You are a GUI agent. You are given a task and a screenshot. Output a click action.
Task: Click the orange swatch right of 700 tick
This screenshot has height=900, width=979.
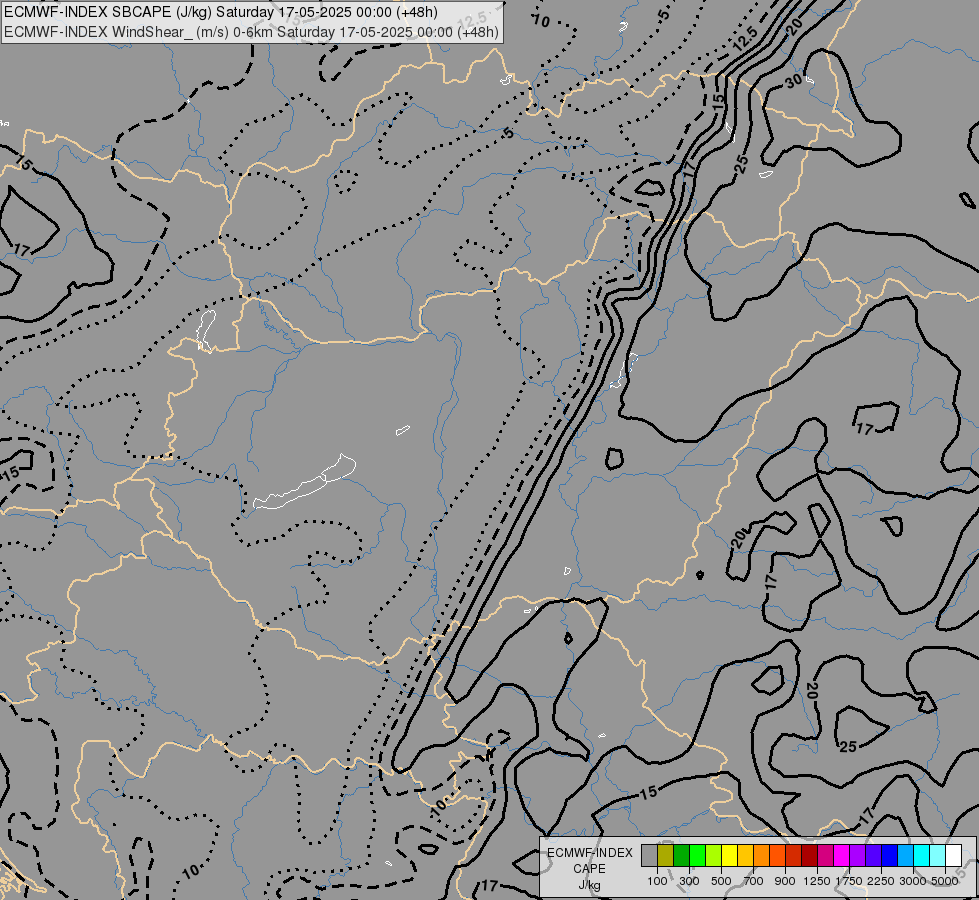(761, 855)
